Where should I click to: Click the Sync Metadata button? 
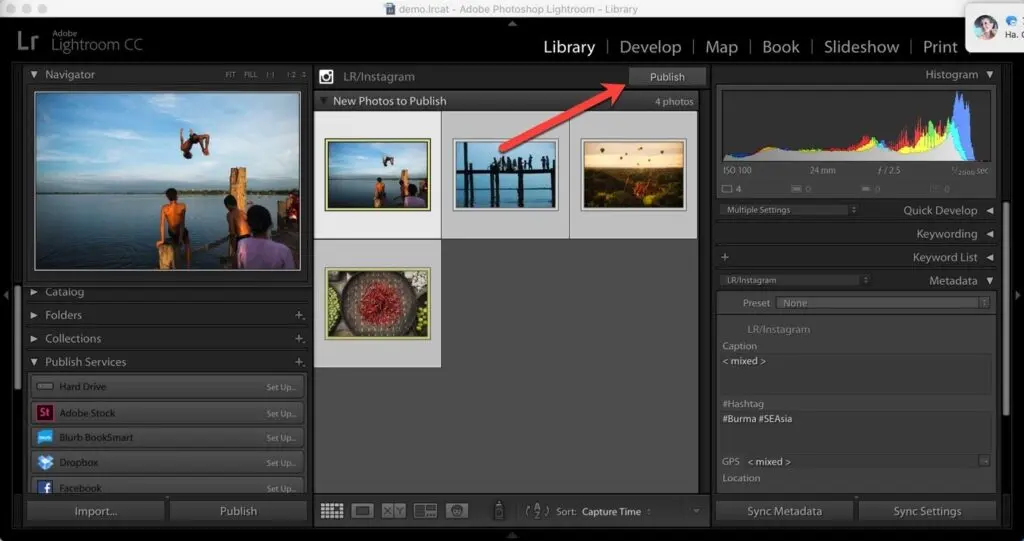coord(784,511)
